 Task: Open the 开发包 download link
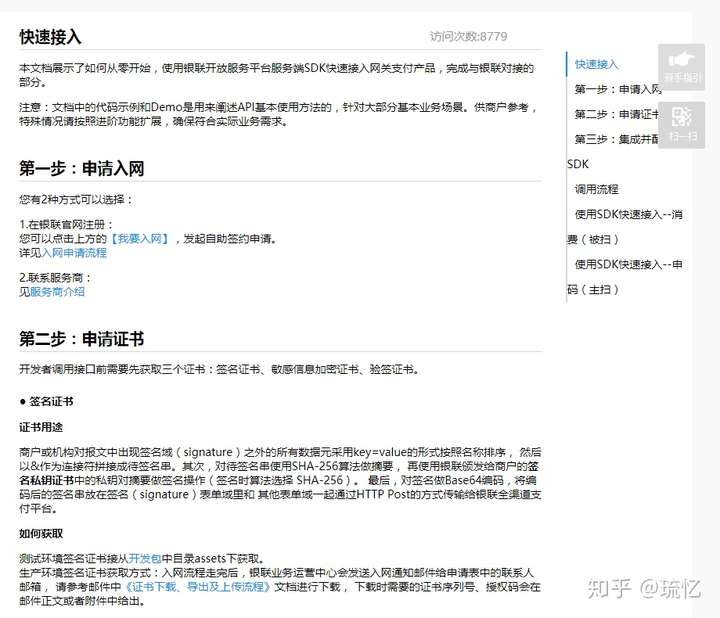[x=145, y=558]
